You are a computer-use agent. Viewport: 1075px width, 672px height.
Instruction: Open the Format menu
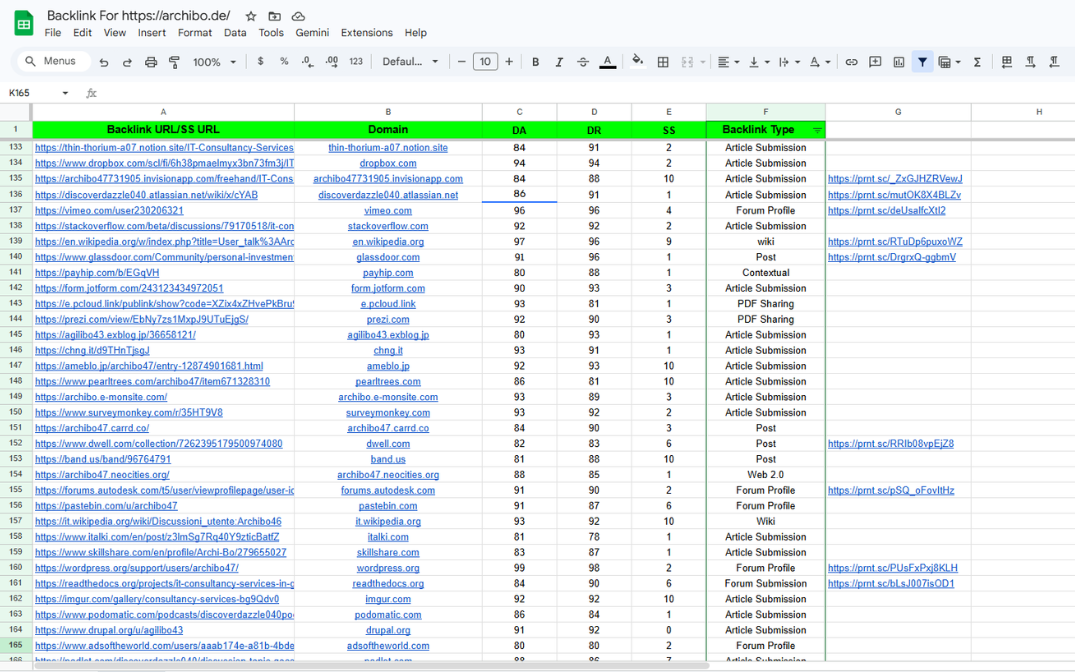pyautogui.click(x=194, y=32)
